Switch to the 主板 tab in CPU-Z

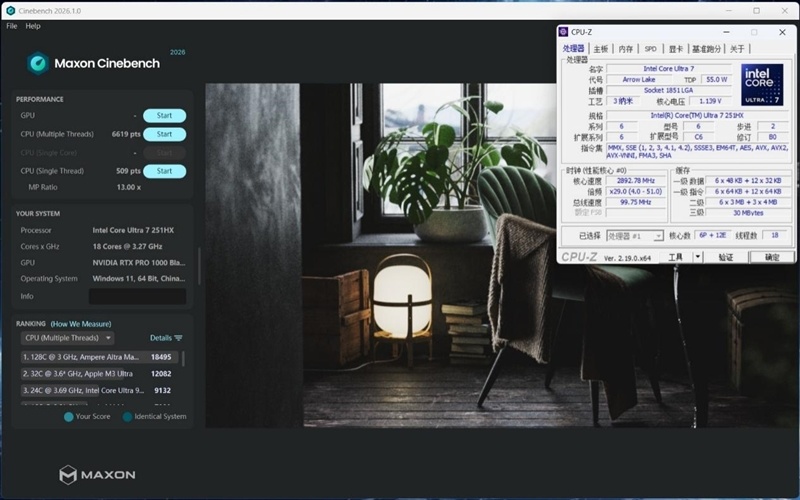(601, 49)
